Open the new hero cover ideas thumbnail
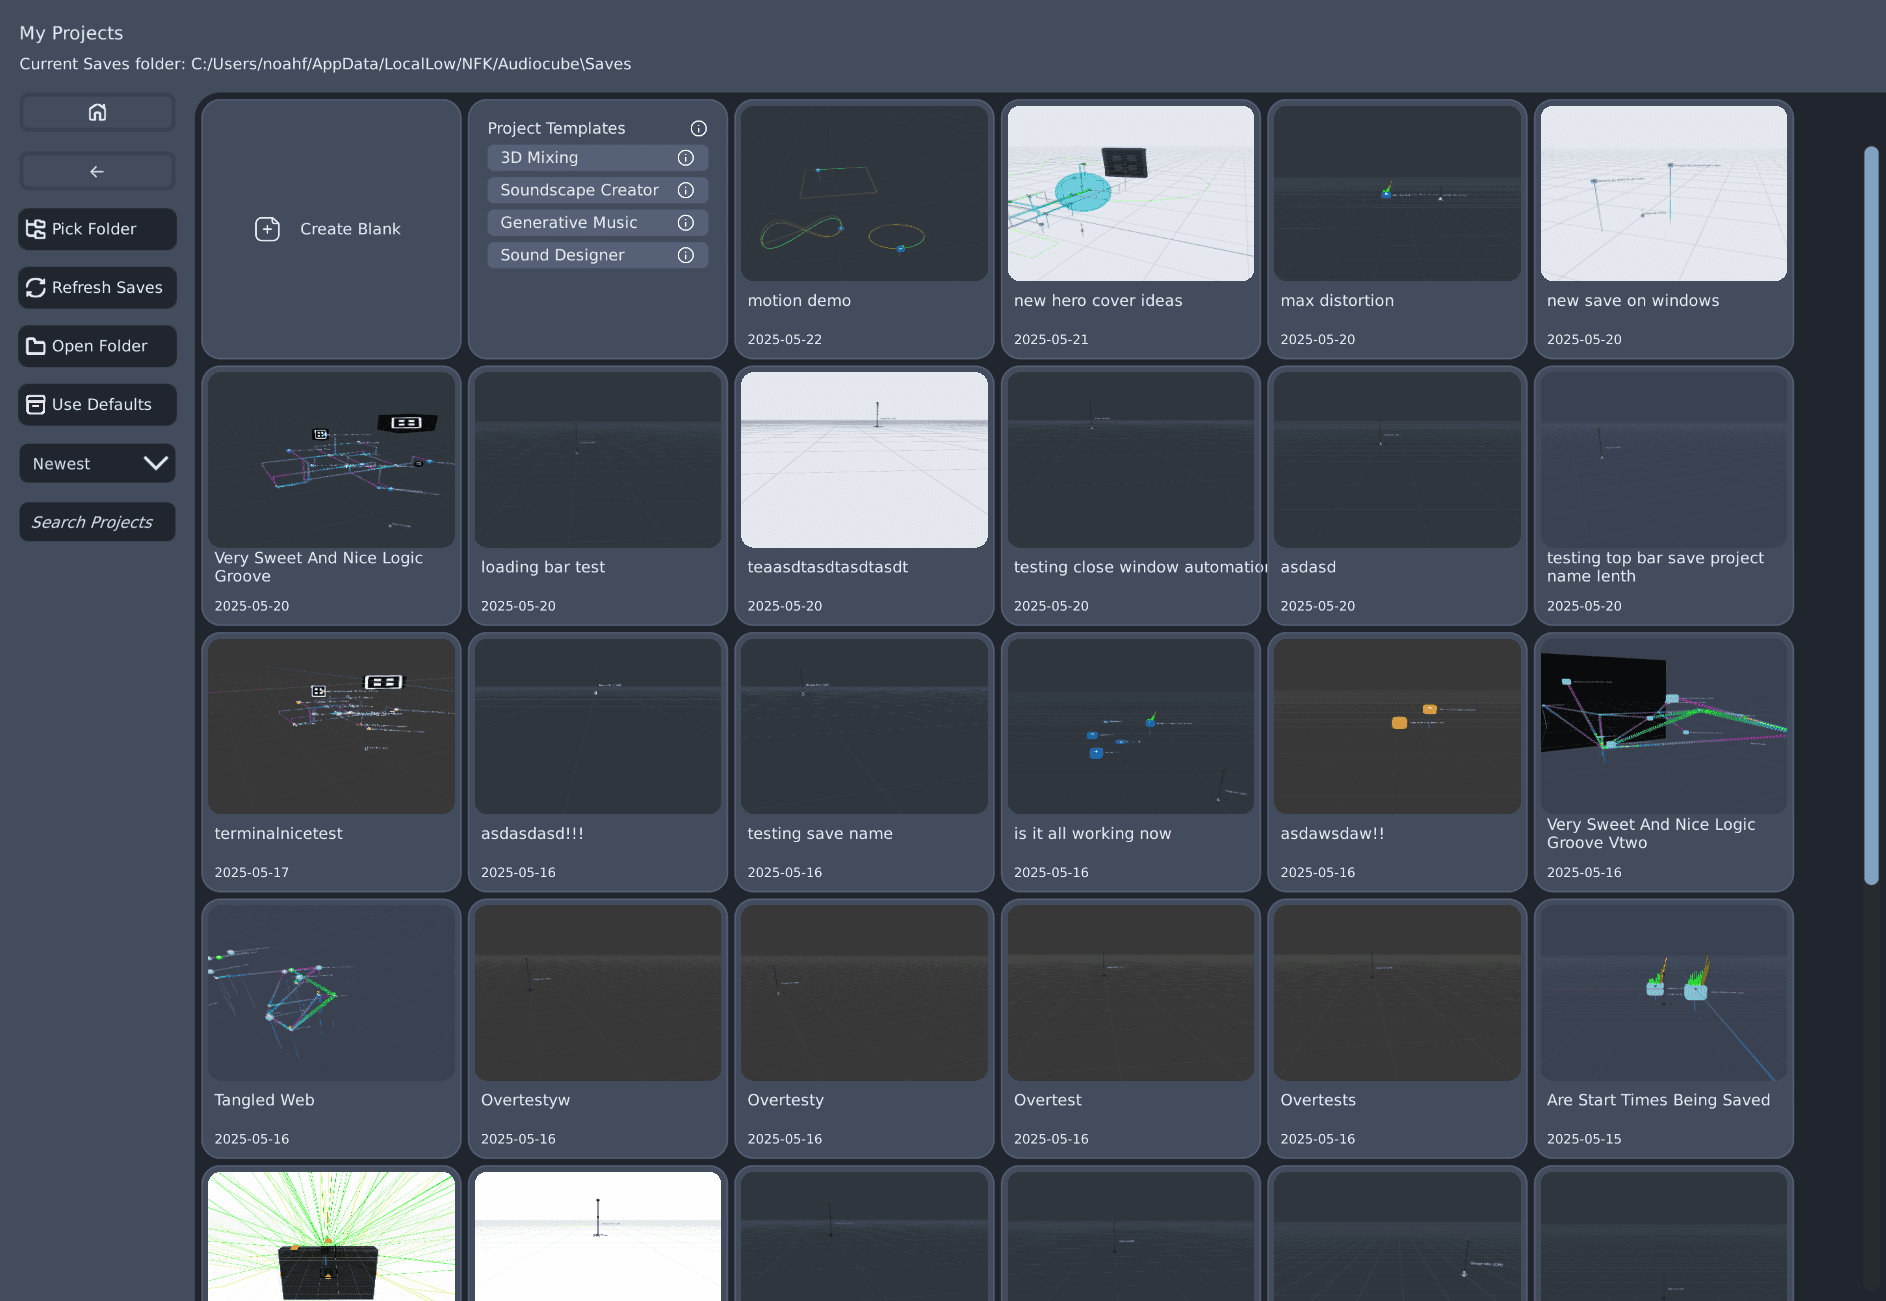 1131,194
